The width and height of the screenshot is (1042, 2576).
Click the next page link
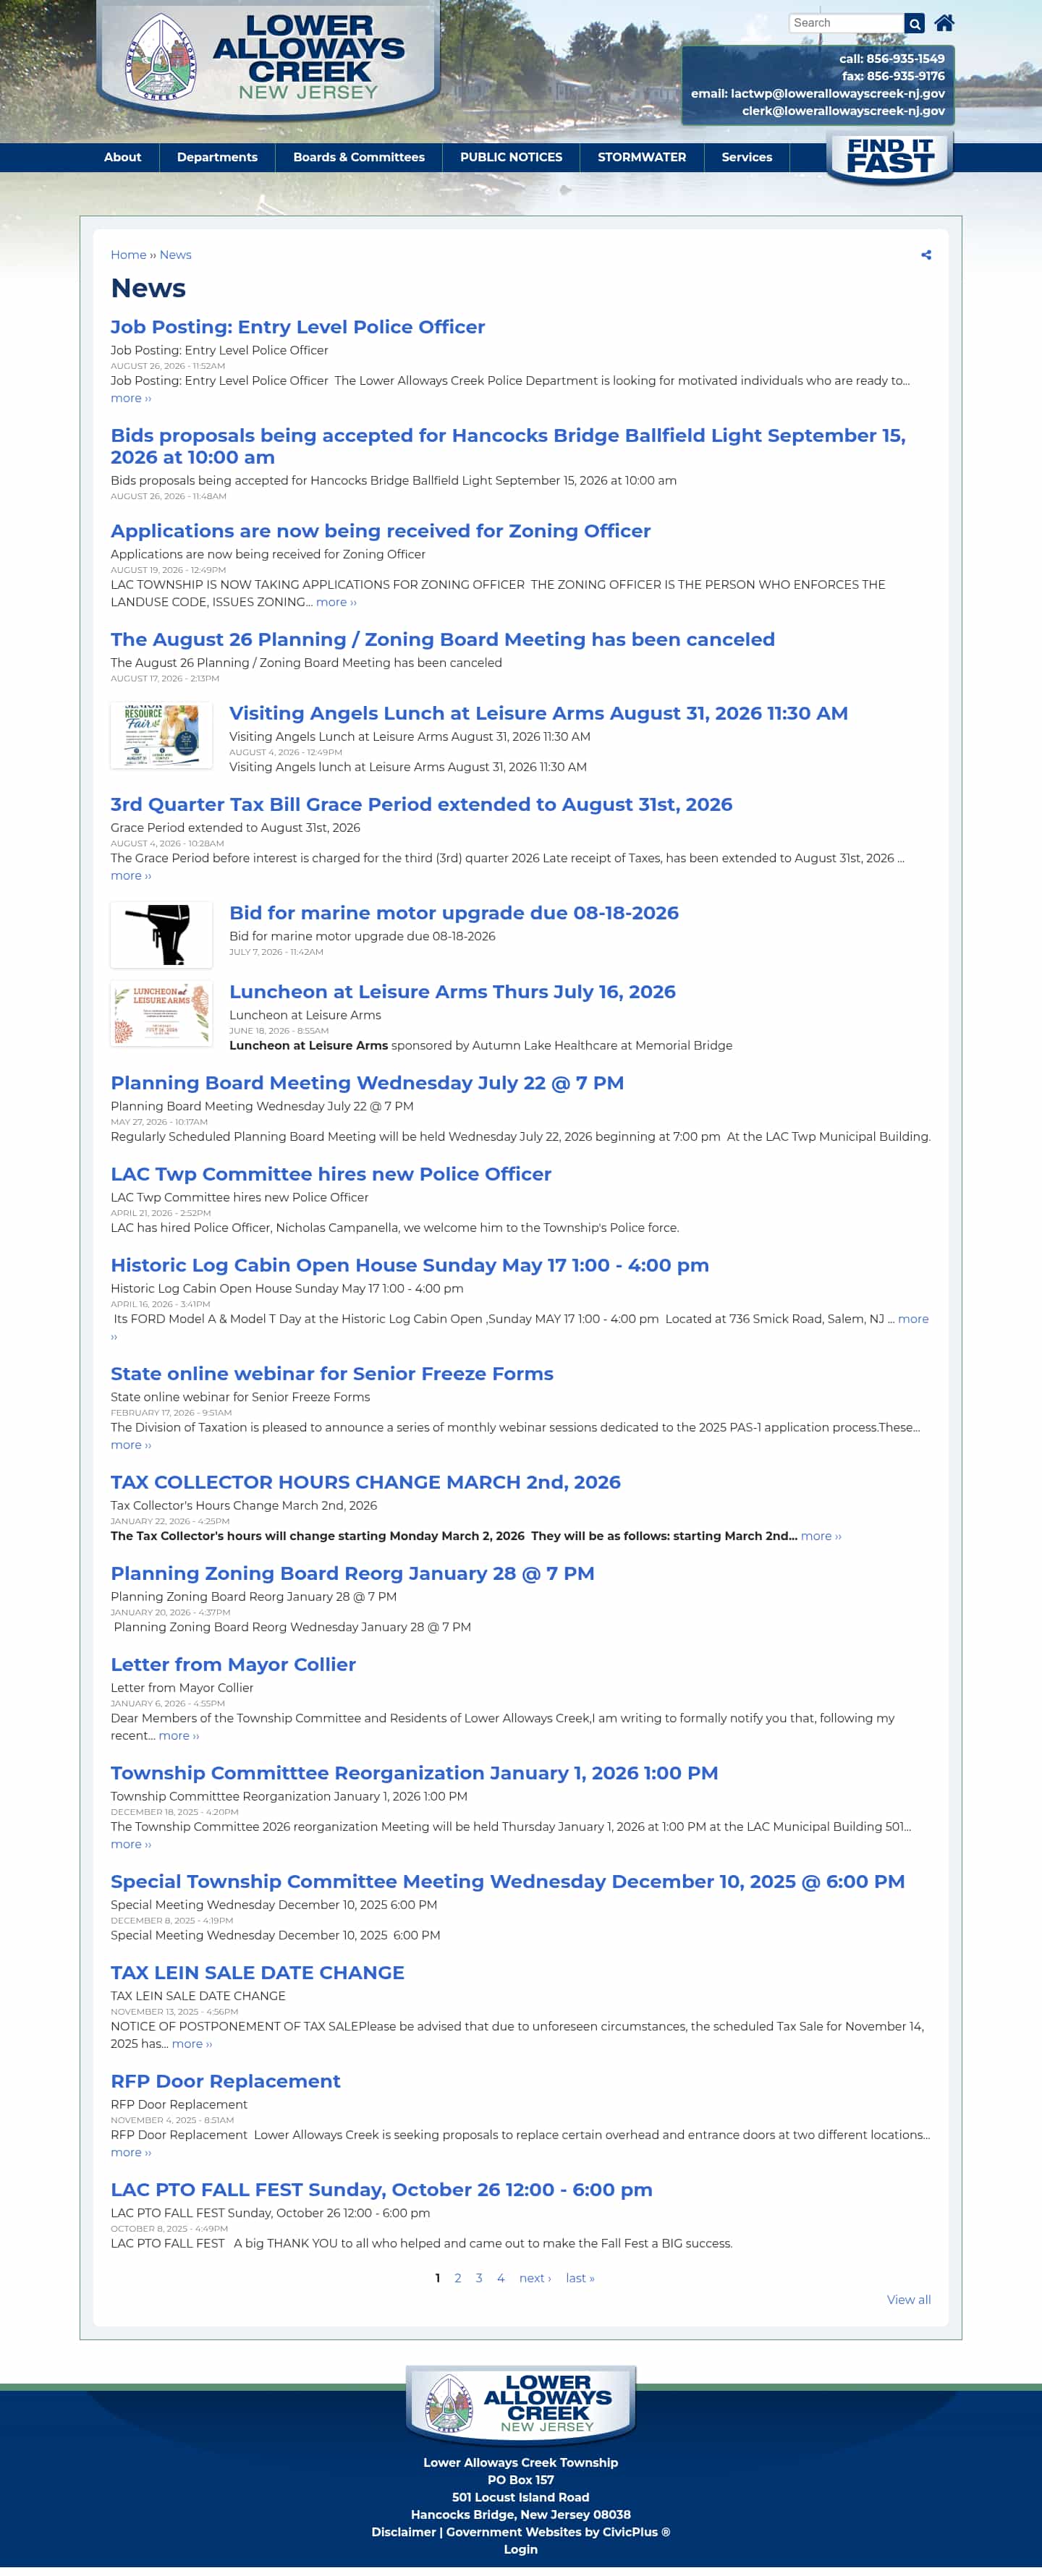coord(535,2278)
